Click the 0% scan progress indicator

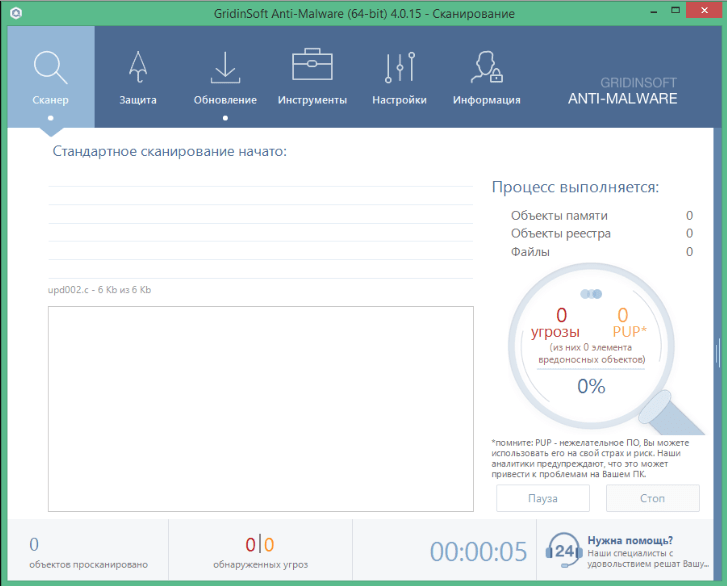point(591,386)
